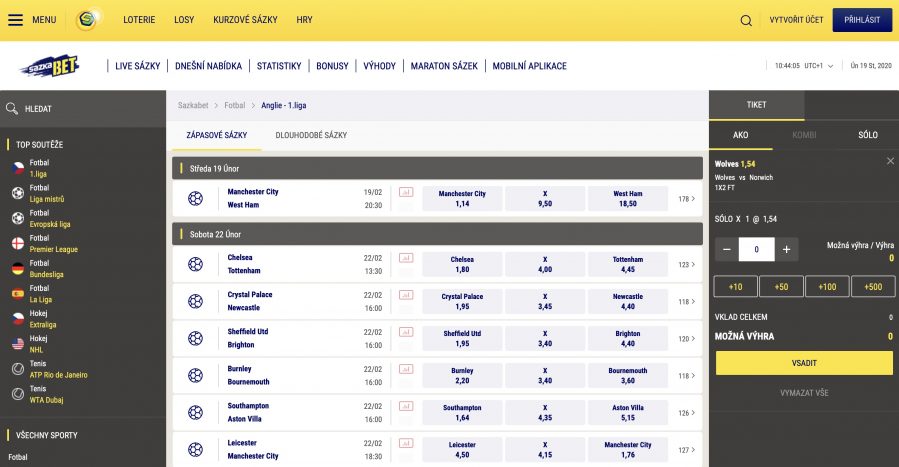Click the stake amount input field
The image size is (899, 467).
coord(756,250)
